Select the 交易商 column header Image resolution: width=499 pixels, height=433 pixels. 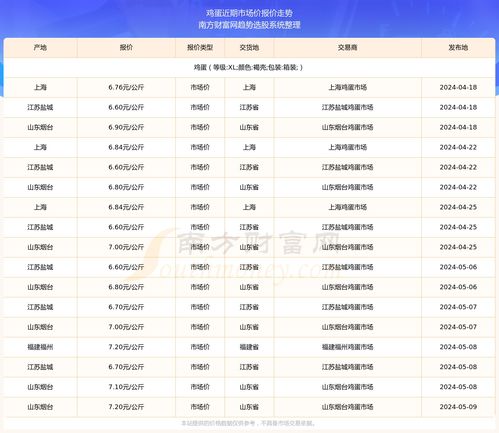[348, 48]
